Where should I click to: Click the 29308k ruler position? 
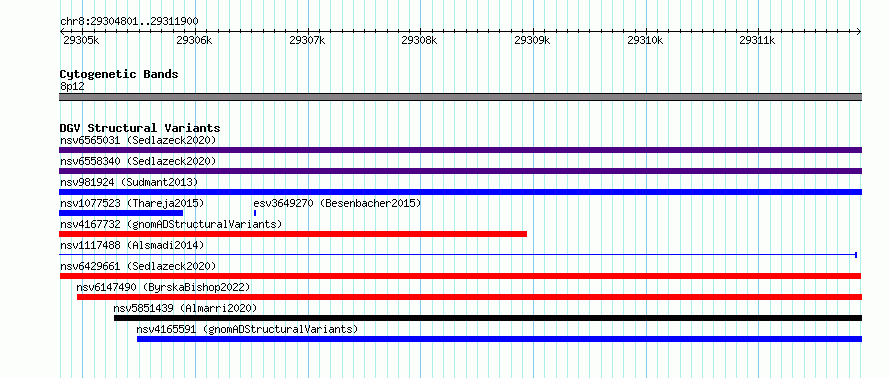coord(419,40)
